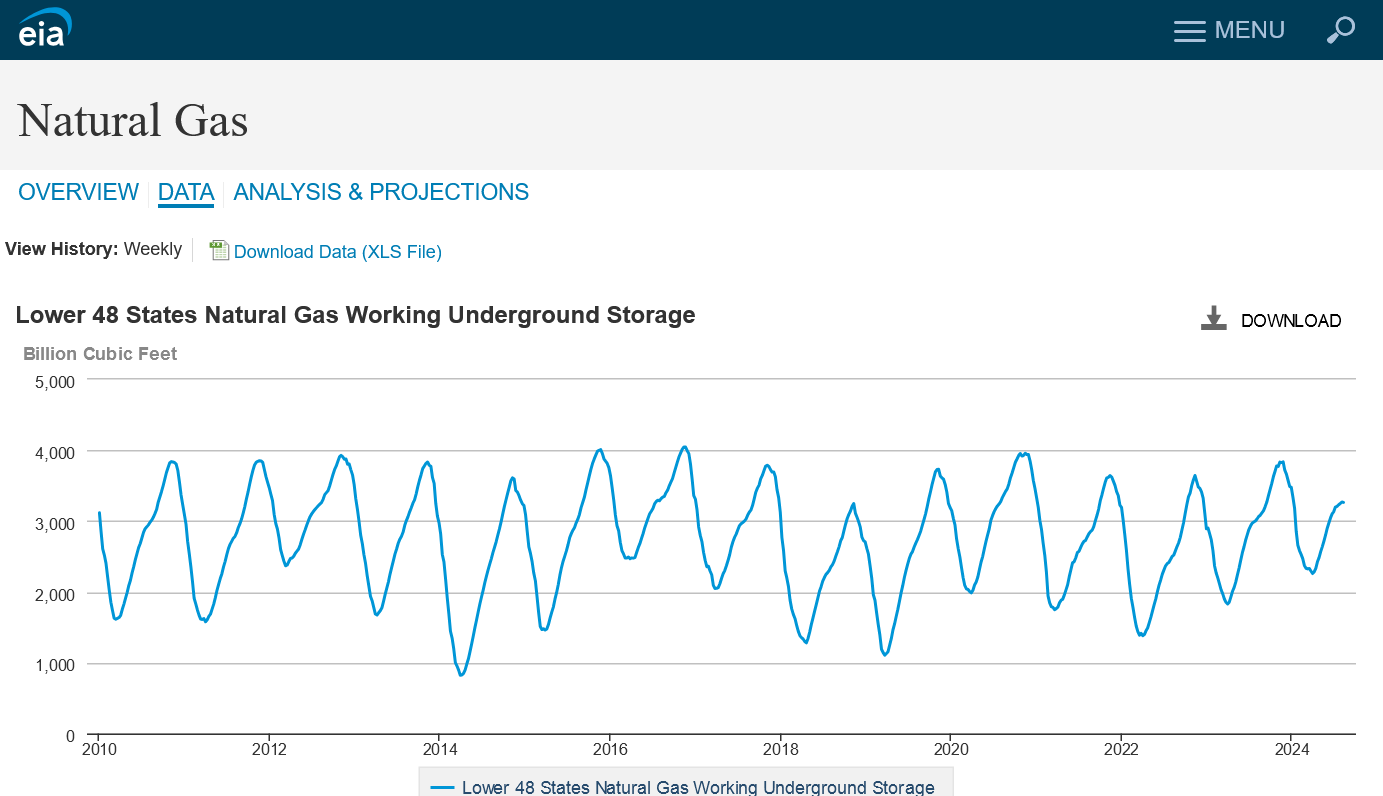Screen dimensions: 1383x796
Task: Click the 2014 storage minimum on the line
Action: [x=461, y=675]
